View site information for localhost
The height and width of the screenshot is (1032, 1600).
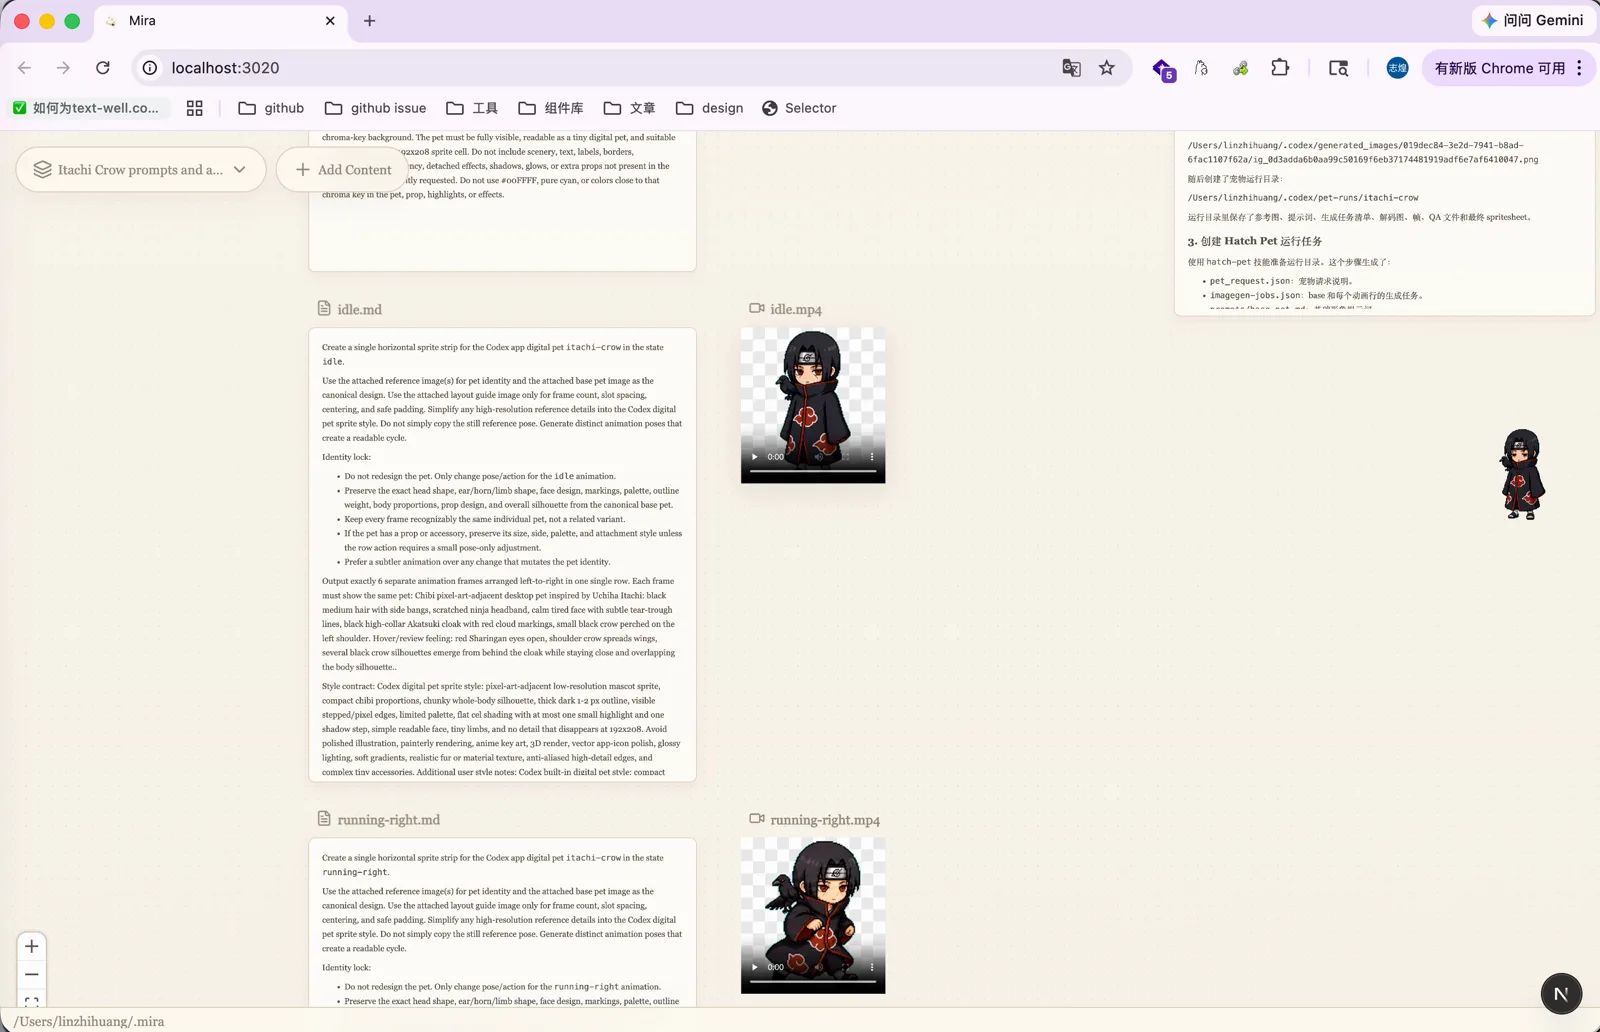coord(150,68)
